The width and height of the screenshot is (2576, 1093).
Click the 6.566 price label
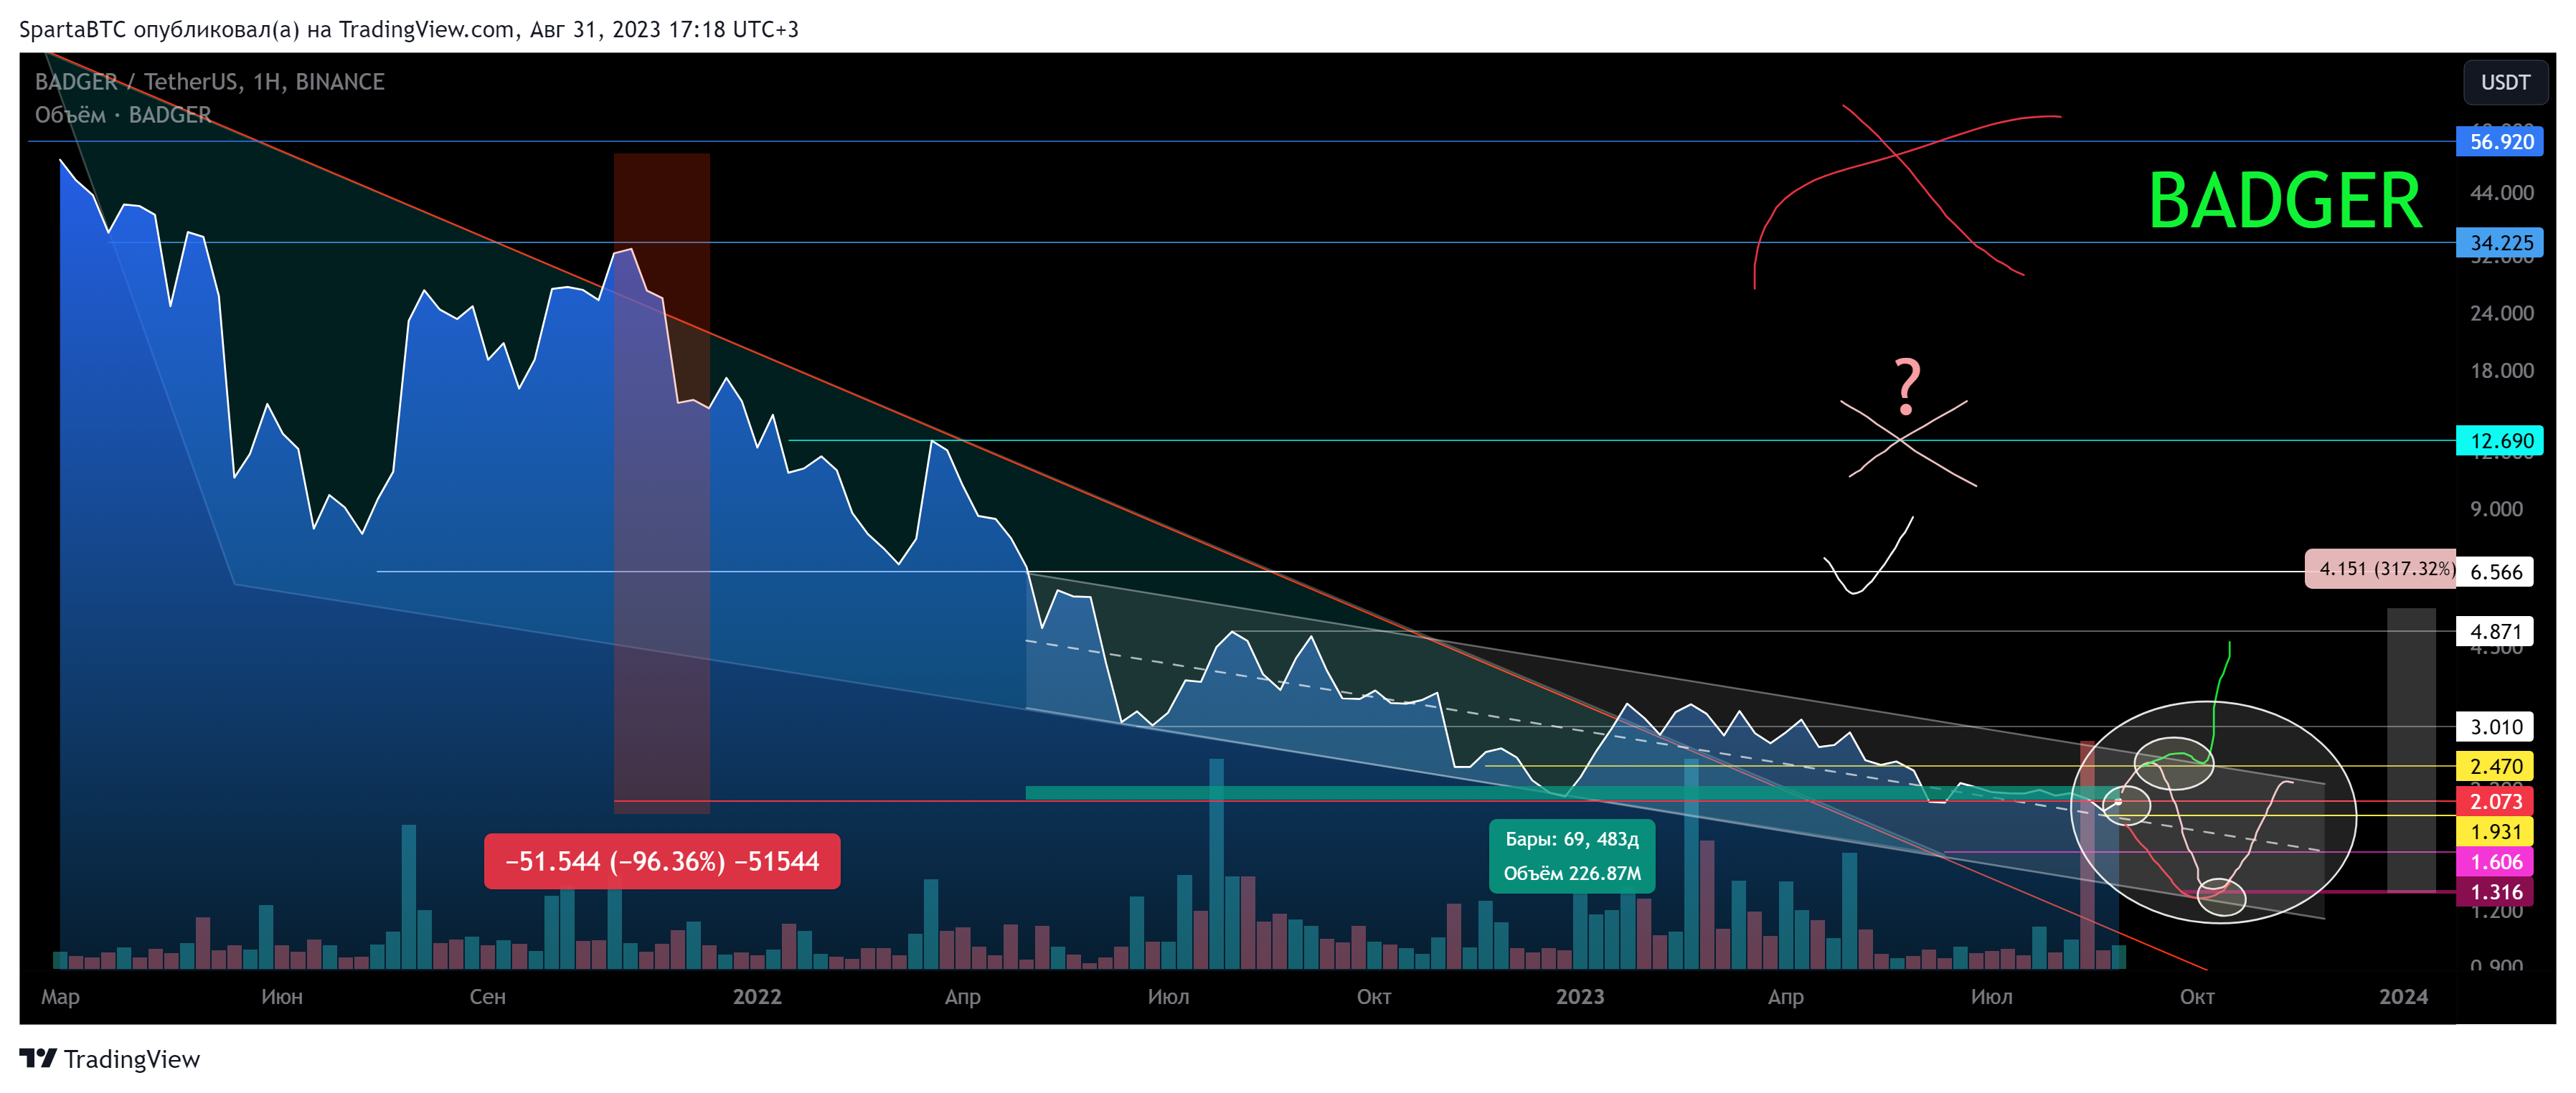pyautogui.click(x=2495, y=572)
